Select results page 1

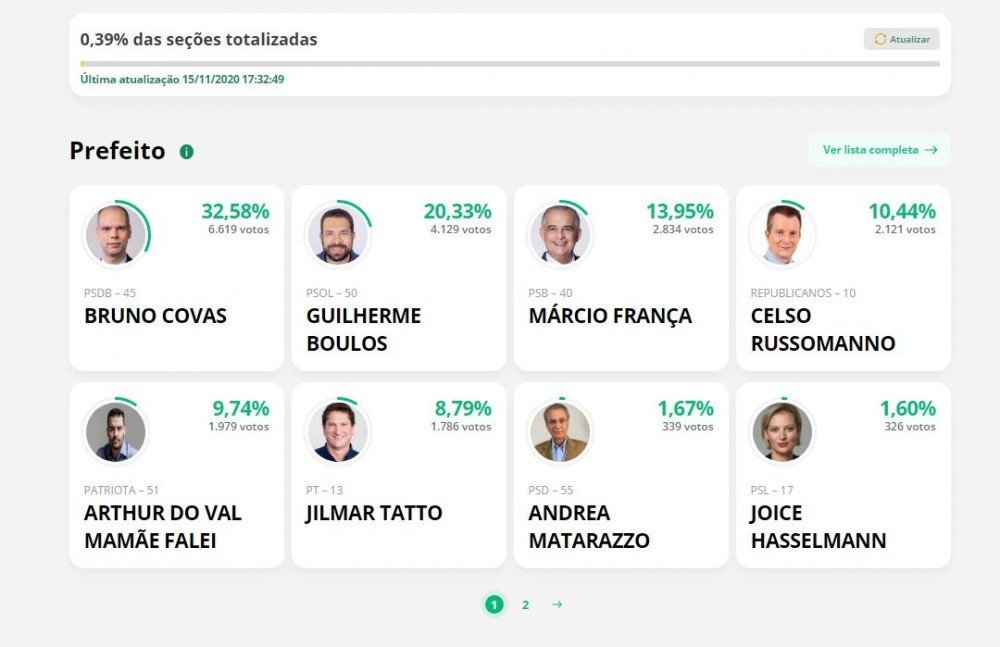(x=494, y=604)
